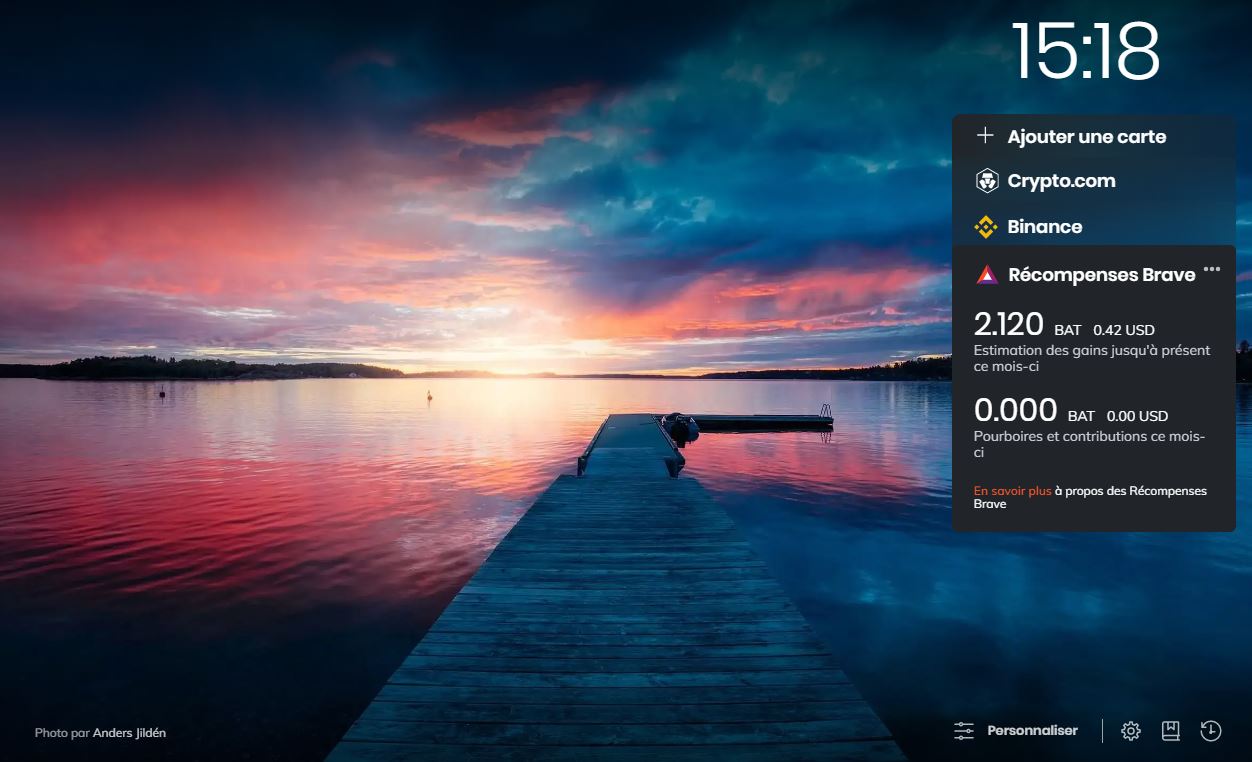Viewport: 1252px width, 762px height.
Task: Click the Brave Rewards BAT triangle icon
Action: 987,275
